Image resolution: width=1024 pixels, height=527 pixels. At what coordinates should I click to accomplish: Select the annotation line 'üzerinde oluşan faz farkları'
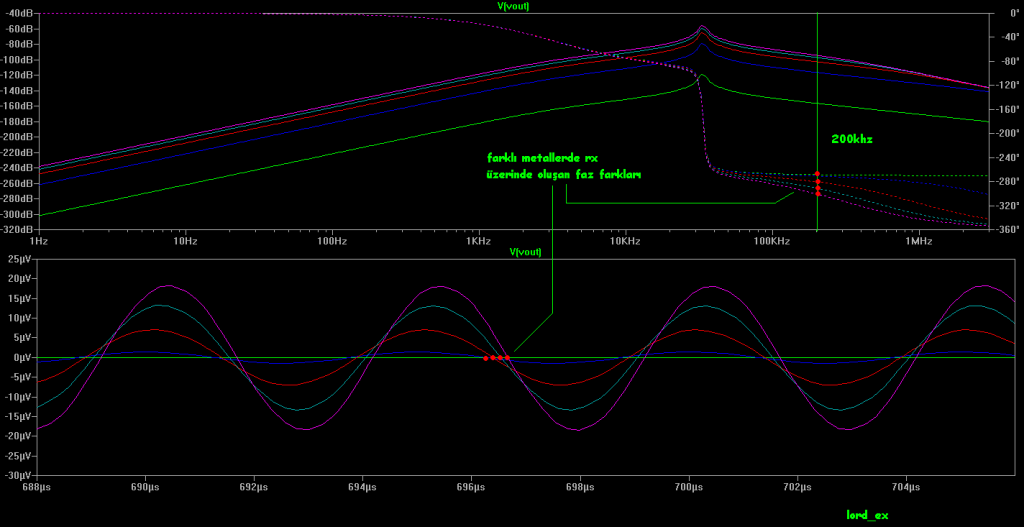565,175
